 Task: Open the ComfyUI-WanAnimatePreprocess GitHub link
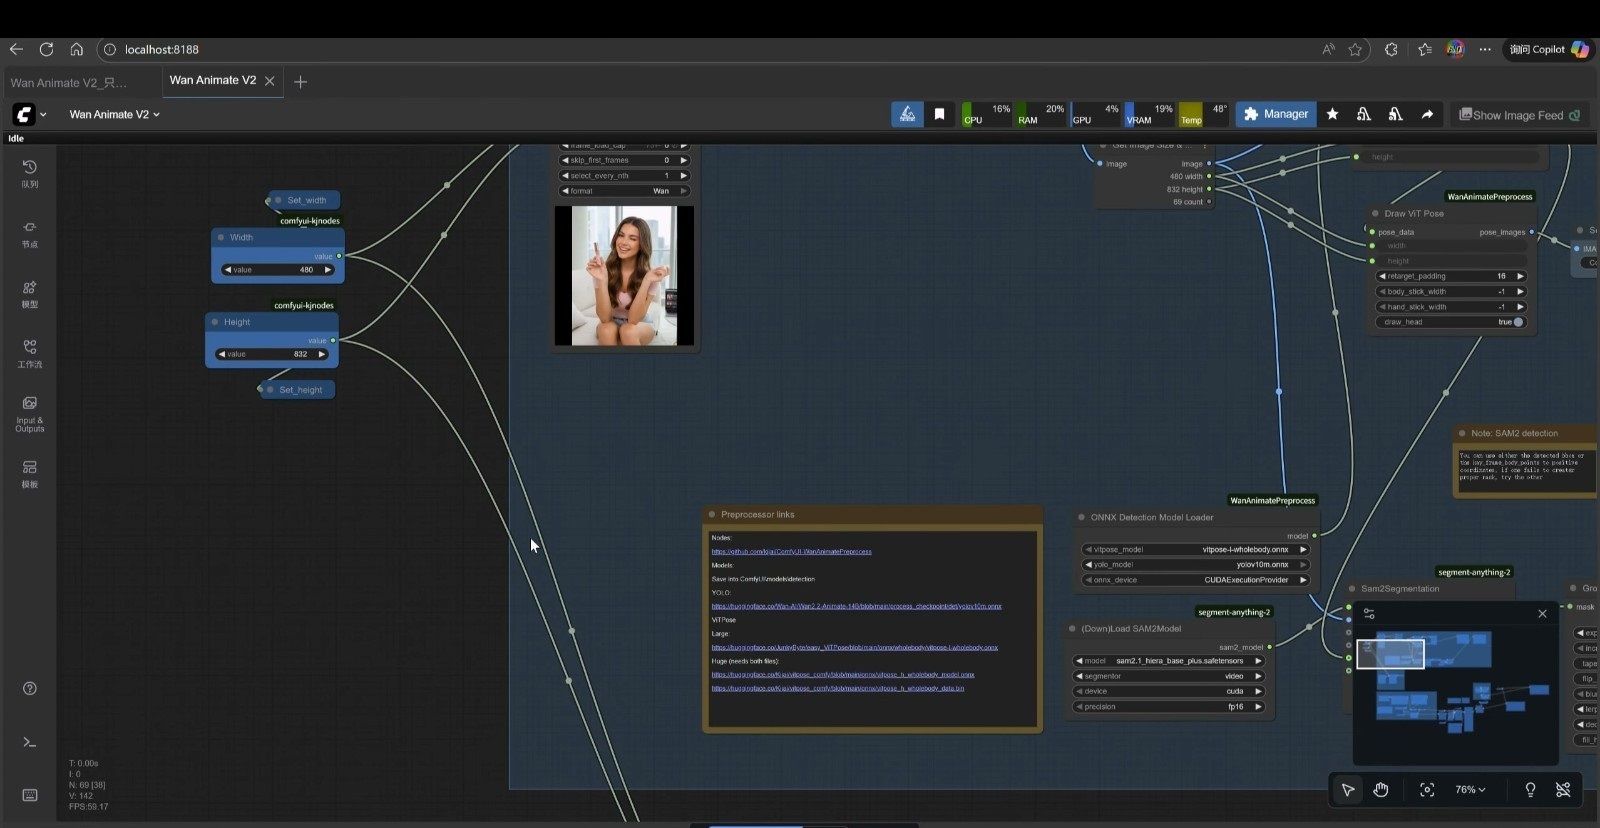point(791,551)
